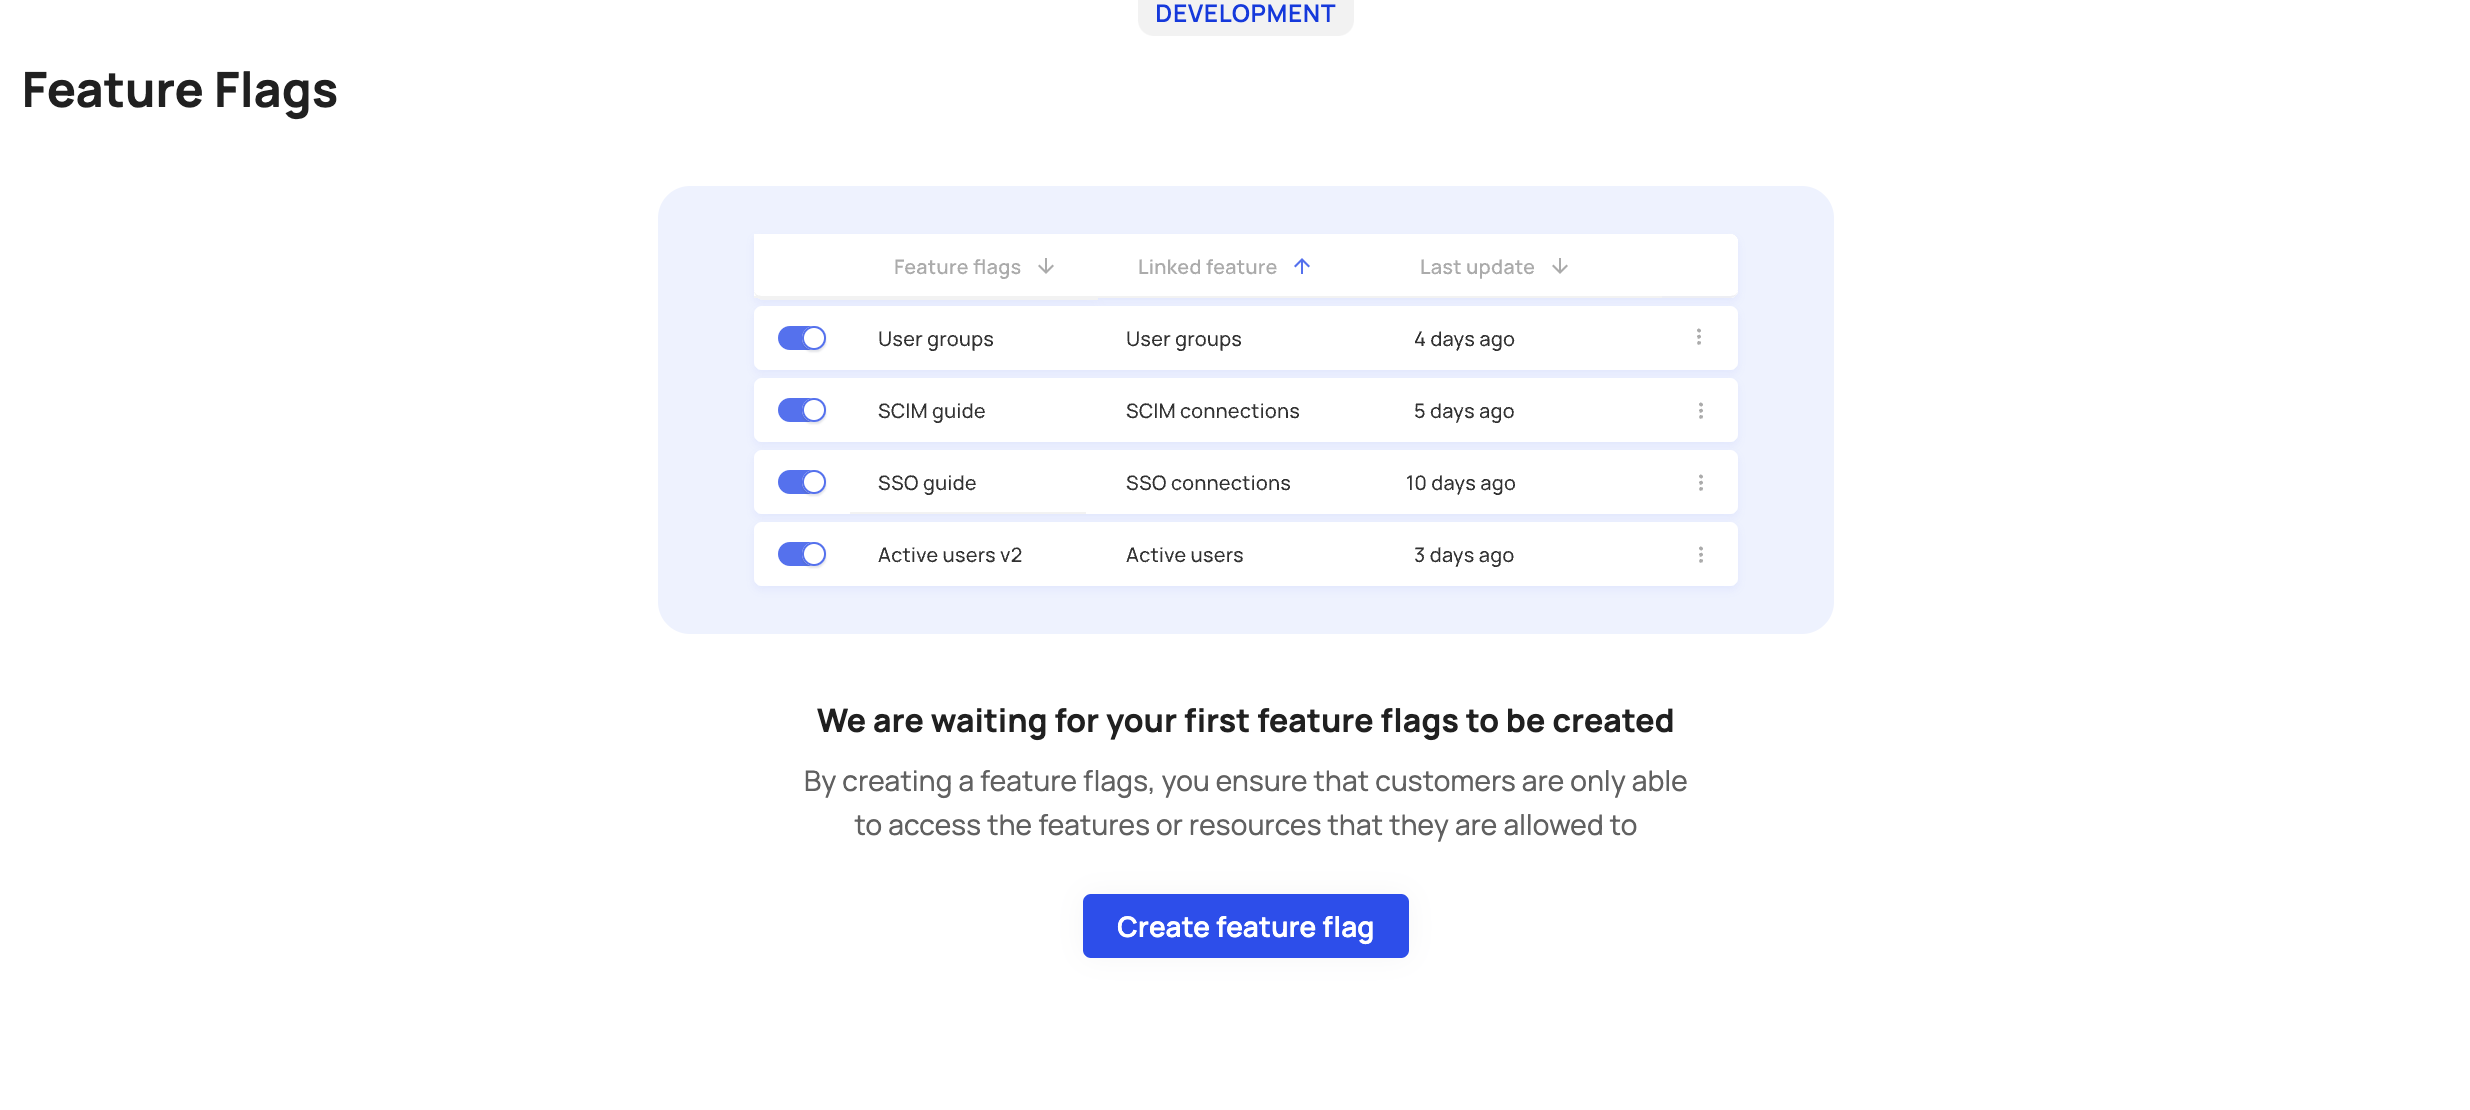Open options menu for SCIM guide flag

coord(1699,410)
